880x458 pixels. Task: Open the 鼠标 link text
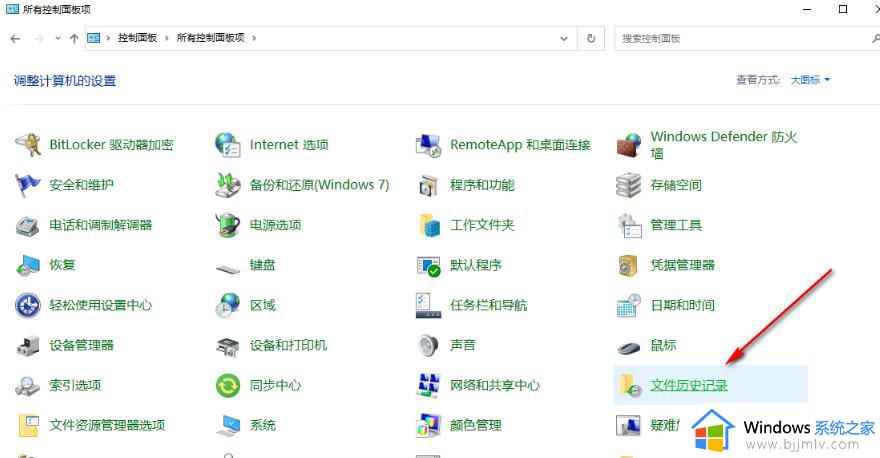pyautogui.click(x=663, y=345)
